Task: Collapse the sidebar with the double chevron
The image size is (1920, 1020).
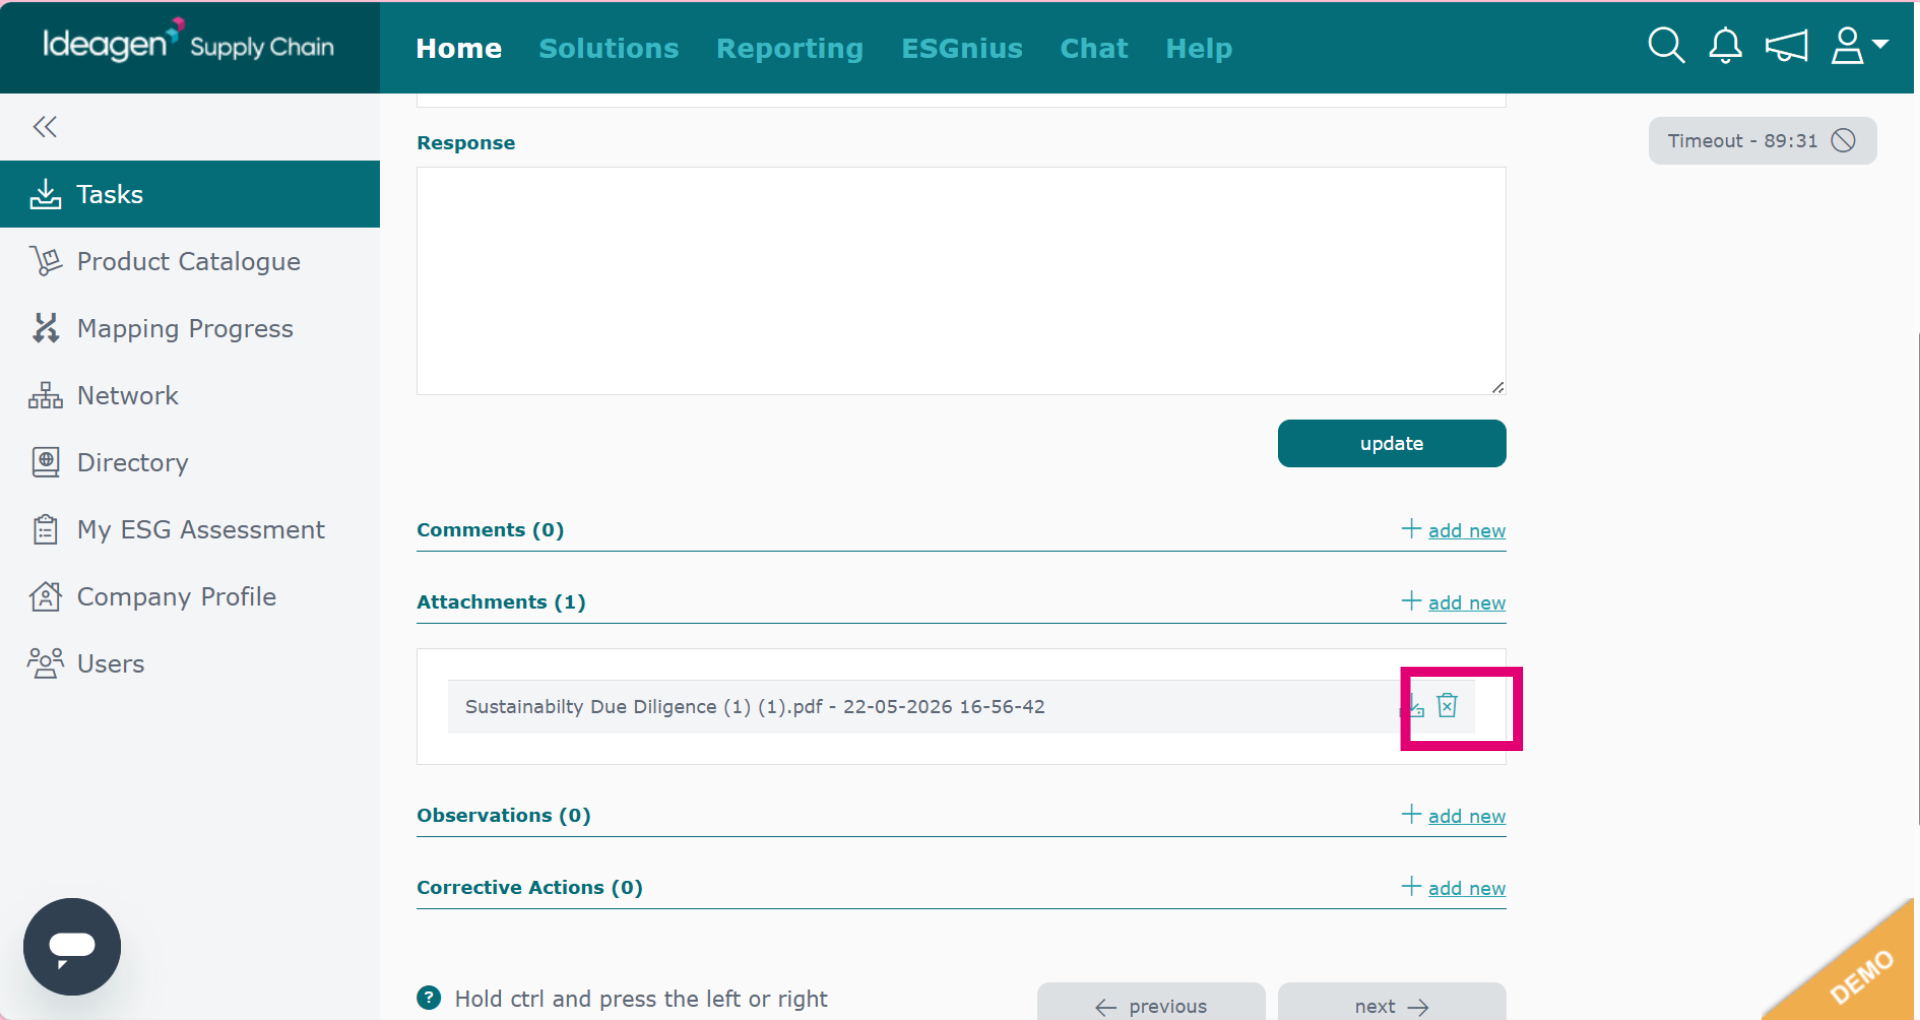Action: point(45,127)
